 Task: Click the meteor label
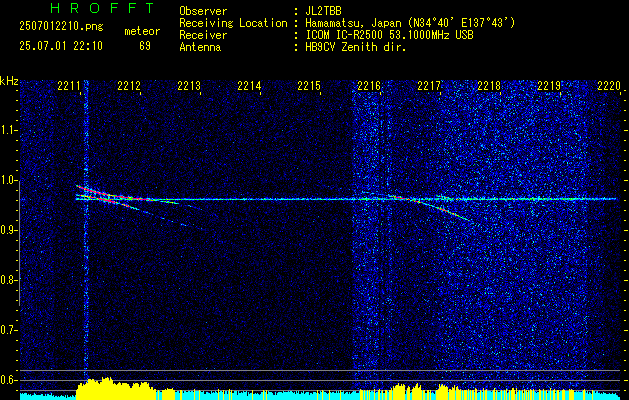click(x=142, y=31)
